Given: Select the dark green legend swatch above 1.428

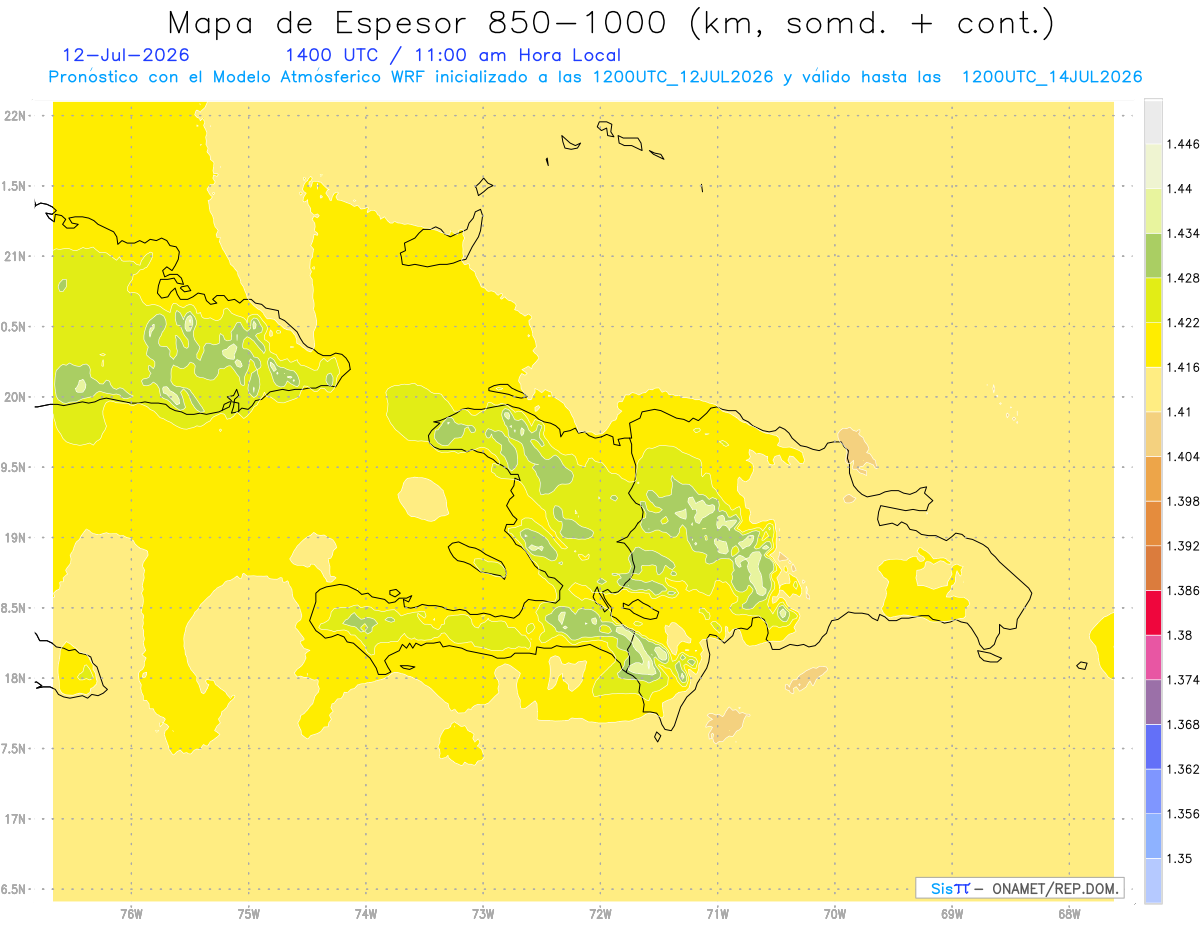Looking at the screenshot, I should tap(1153, 255).
